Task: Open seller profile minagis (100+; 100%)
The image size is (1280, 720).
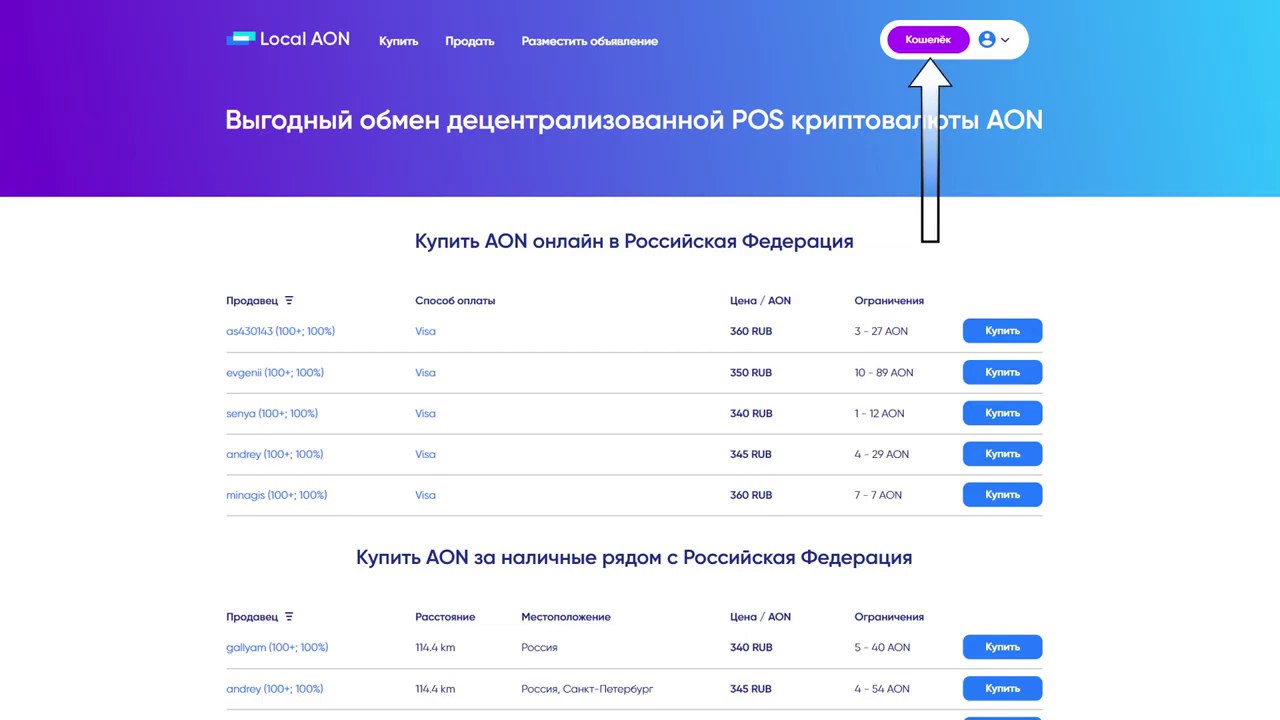Action: [277, 495]
